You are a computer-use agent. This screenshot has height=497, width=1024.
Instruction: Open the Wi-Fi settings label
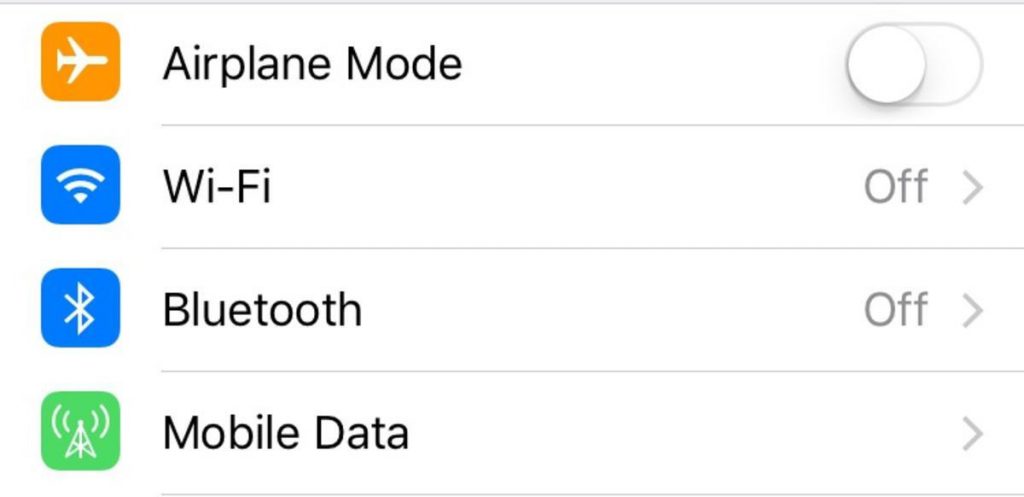[x=217, y=187]
